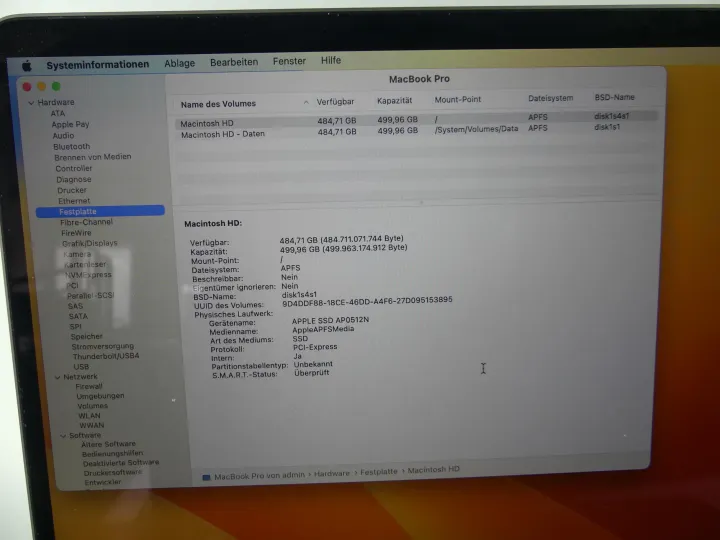
Task: Sort by Name des Volumes column
Action: click(x=218, y=104)
